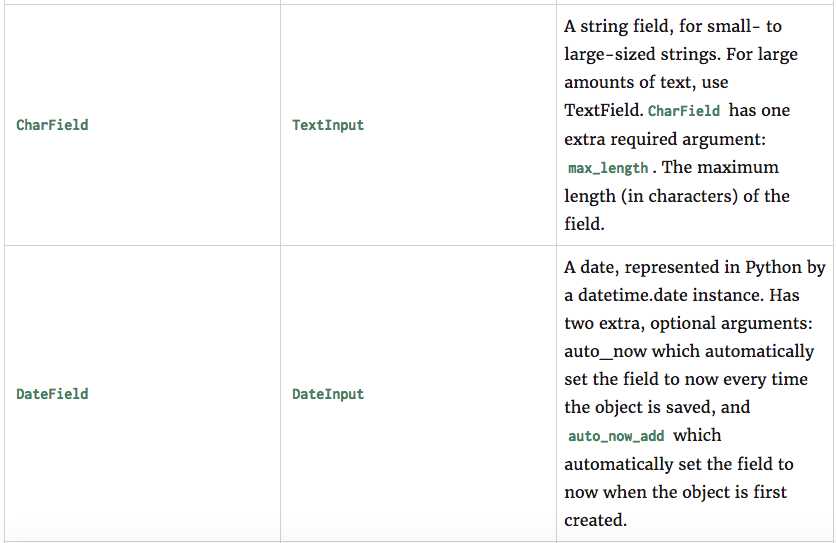The height and width of the screenshot is (543, 837).
Task: Click the inline CharField code in description
Action: click(684, 111)
